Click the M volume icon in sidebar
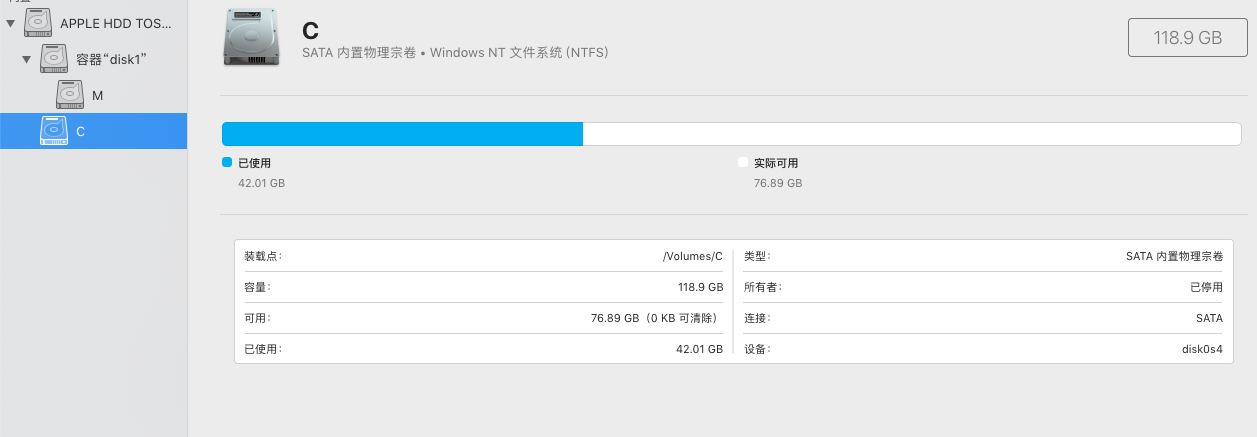1257x437 pixels. [x=70, y=95]
